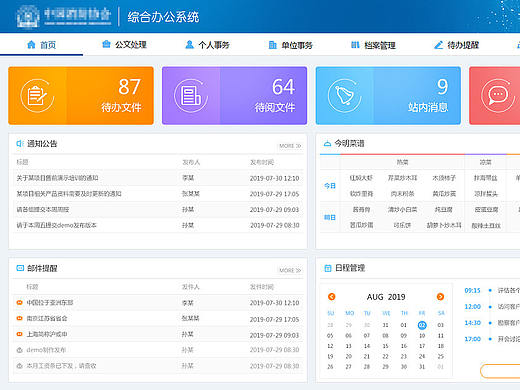
Task: Click the 17:00 schedule entry
Action: point(492,339)
